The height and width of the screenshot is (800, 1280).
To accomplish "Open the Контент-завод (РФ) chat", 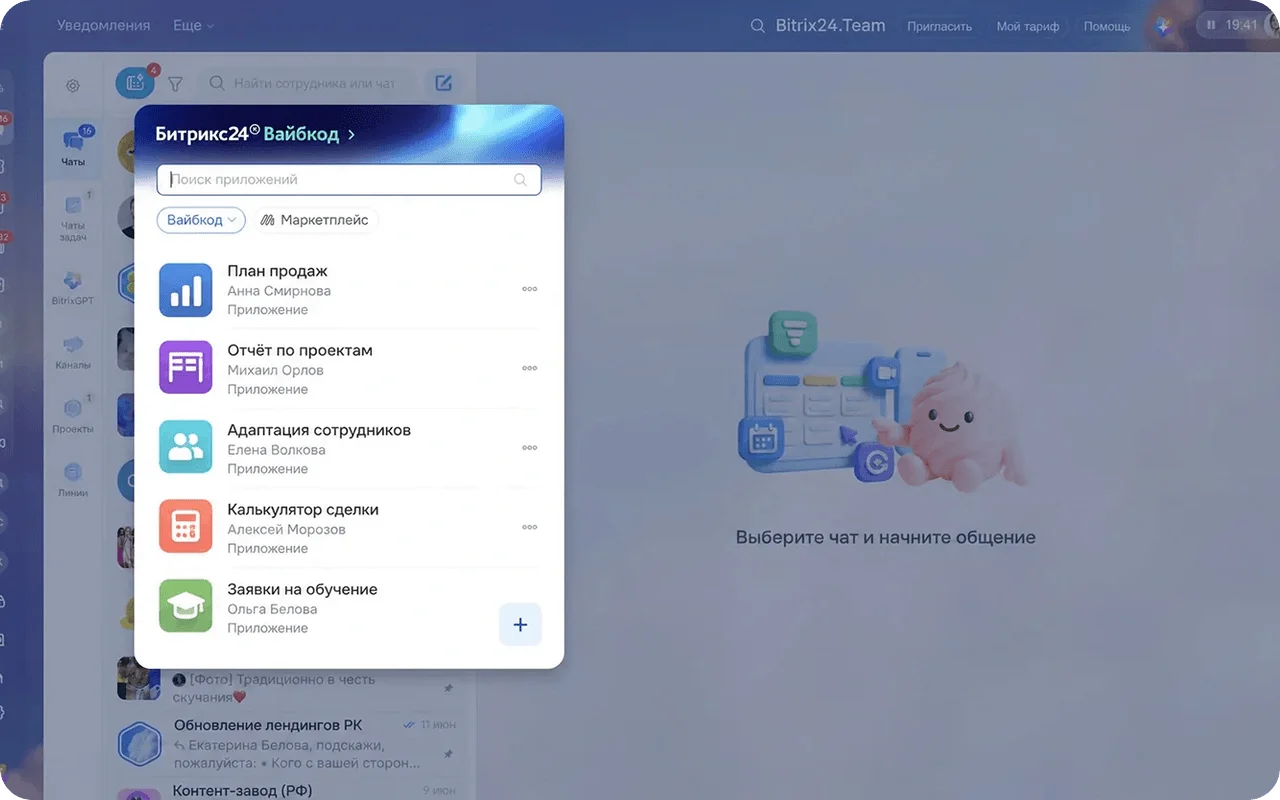I will [290, 790].
